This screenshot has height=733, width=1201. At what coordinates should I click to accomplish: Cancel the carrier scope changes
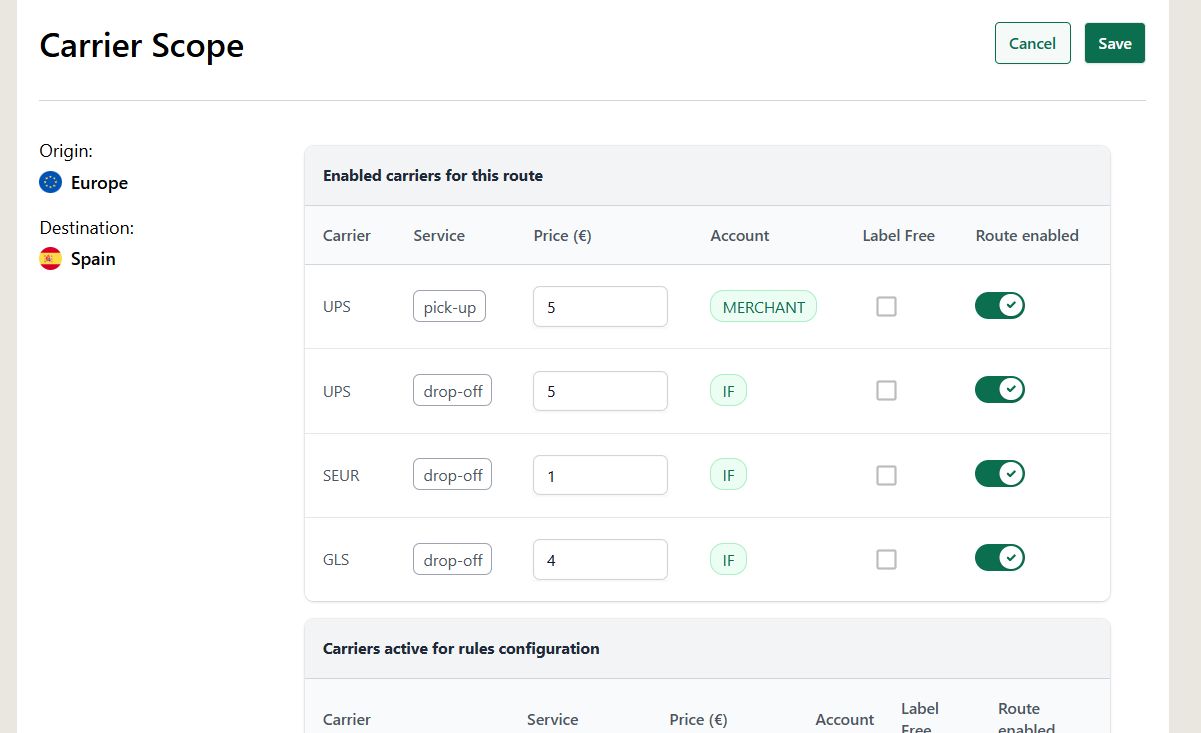pos(1033,43)
